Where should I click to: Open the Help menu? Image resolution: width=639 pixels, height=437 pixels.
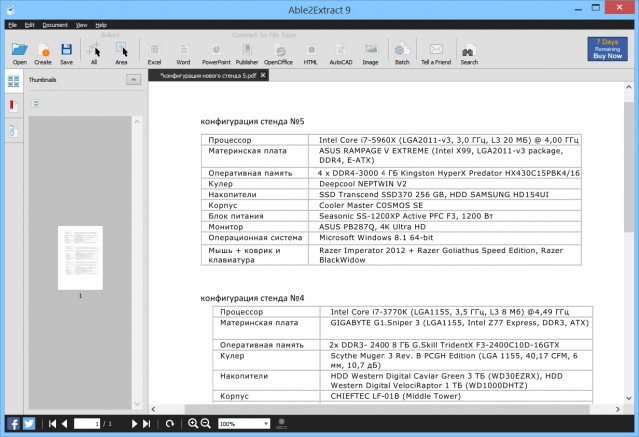tap(101, 25)
